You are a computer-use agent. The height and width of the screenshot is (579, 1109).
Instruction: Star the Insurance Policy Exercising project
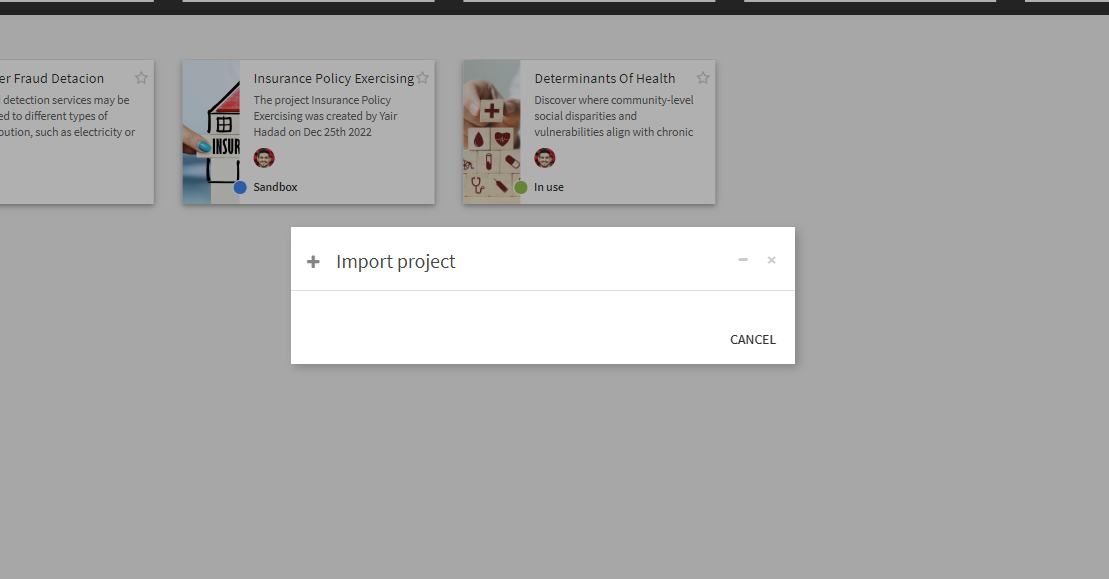click(422, 78)
